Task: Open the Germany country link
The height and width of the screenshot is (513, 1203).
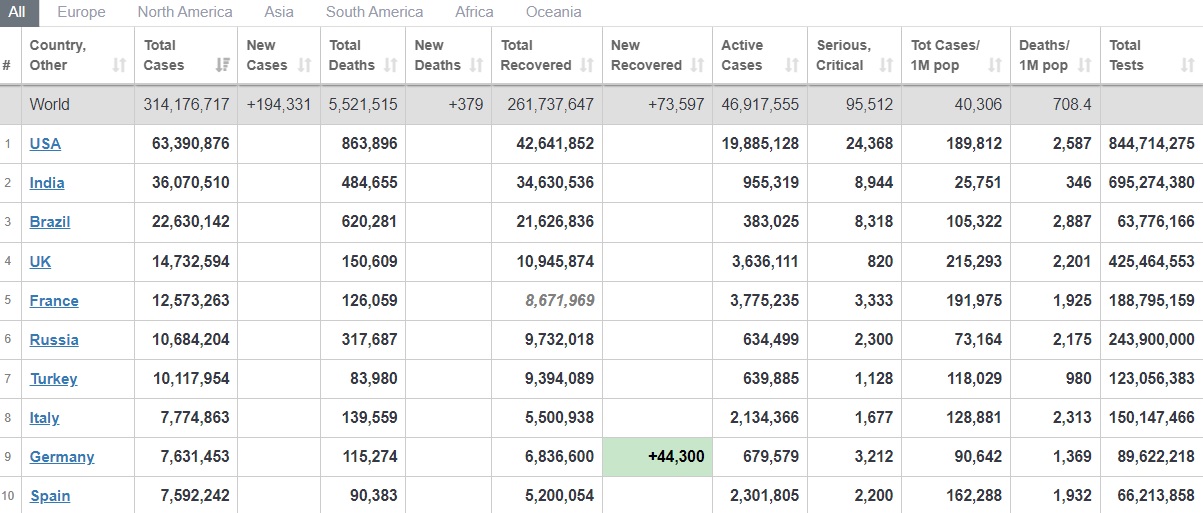Action: 62,456
